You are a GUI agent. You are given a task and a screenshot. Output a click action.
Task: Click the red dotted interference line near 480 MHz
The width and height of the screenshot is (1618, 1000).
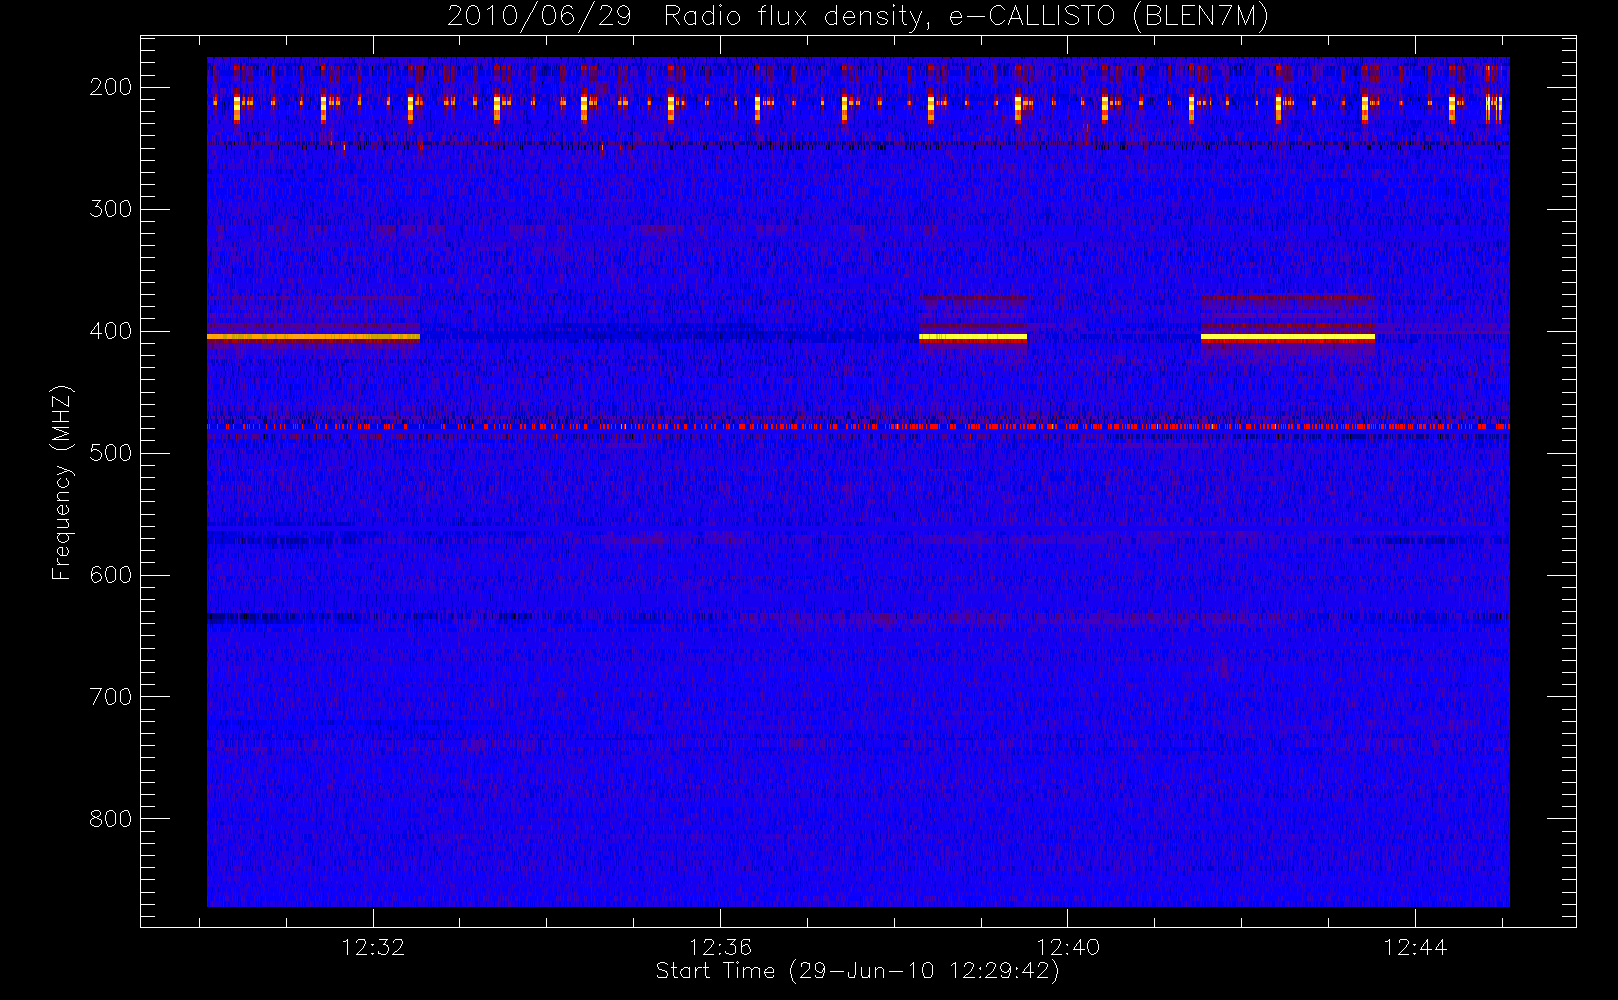(858, 426)
